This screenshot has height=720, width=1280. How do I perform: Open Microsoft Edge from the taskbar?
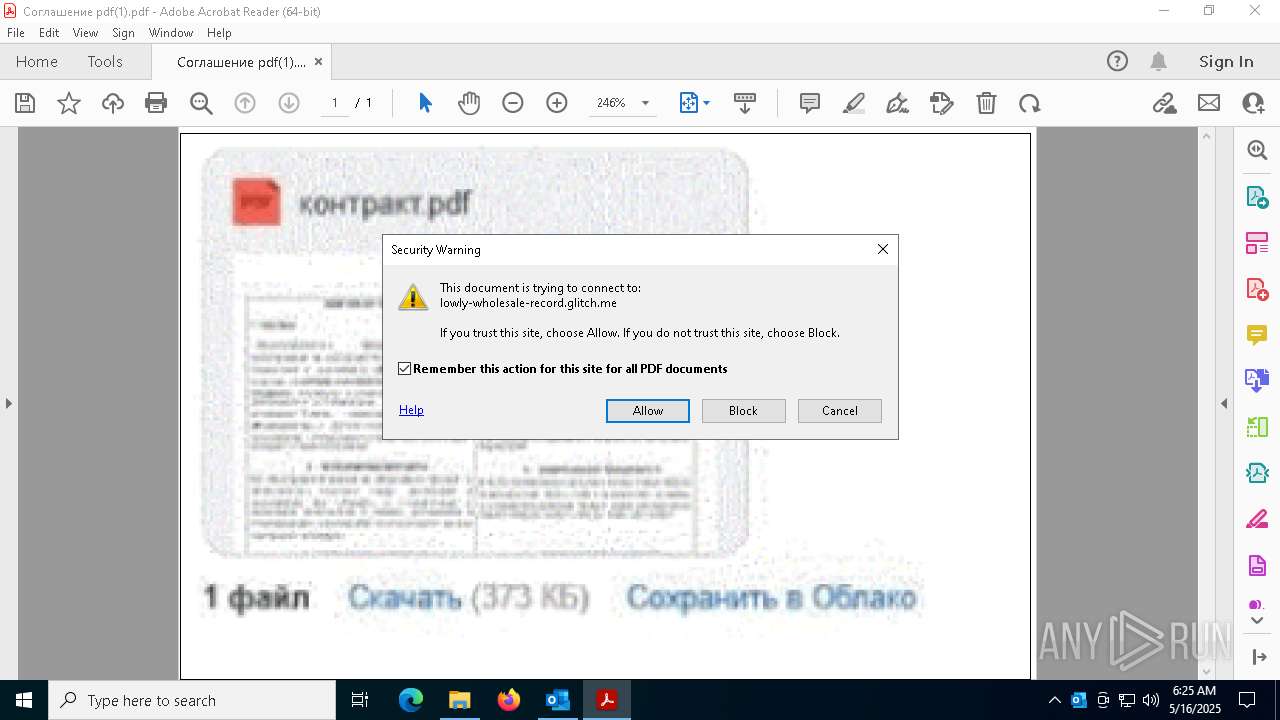pyautogui.click(x=411, y=700)
